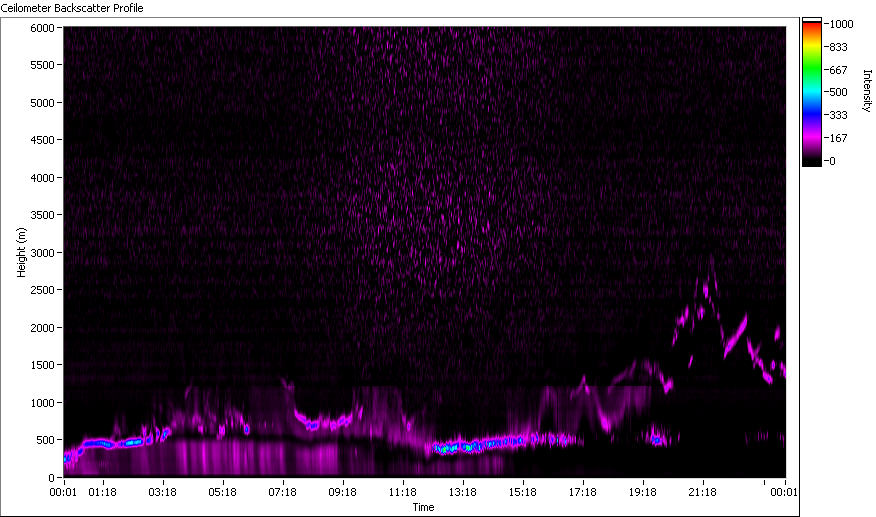Screen dimensions: 876x517
Task: Click the 17:18 time axis label
Action: pyautogui.click(x=583, y=492)
